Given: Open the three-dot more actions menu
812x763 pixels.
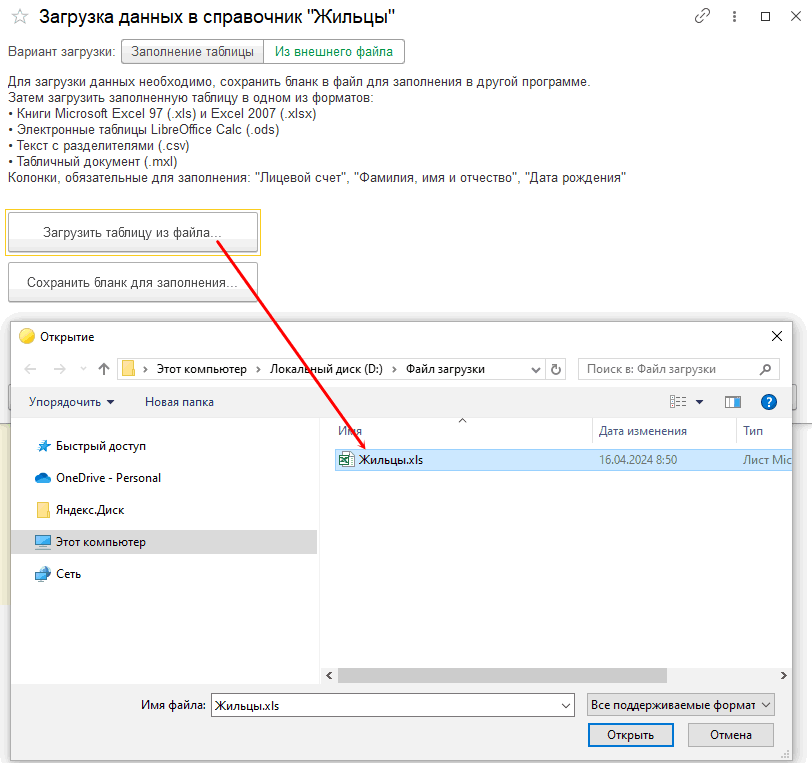Looking at the screenshot, I should [x=734, y=17].
